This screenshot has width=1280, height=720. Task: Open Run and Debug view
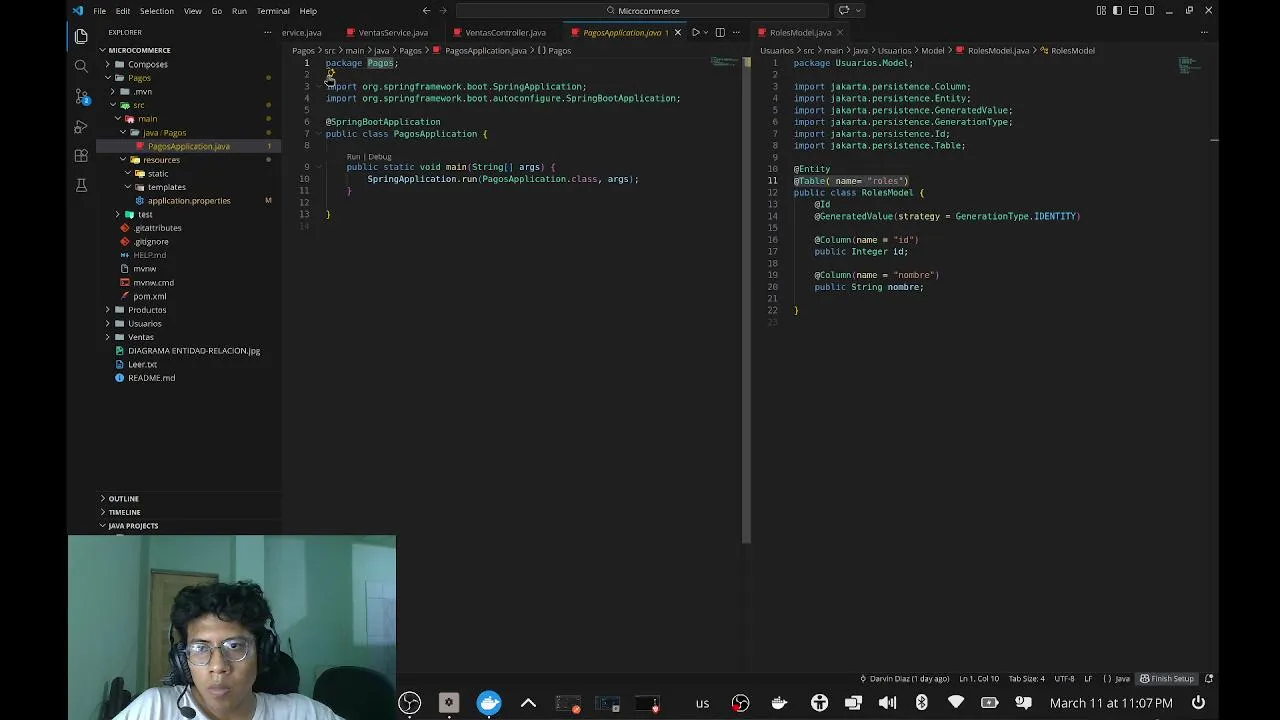pyautogui.click(x=81, y=127)
